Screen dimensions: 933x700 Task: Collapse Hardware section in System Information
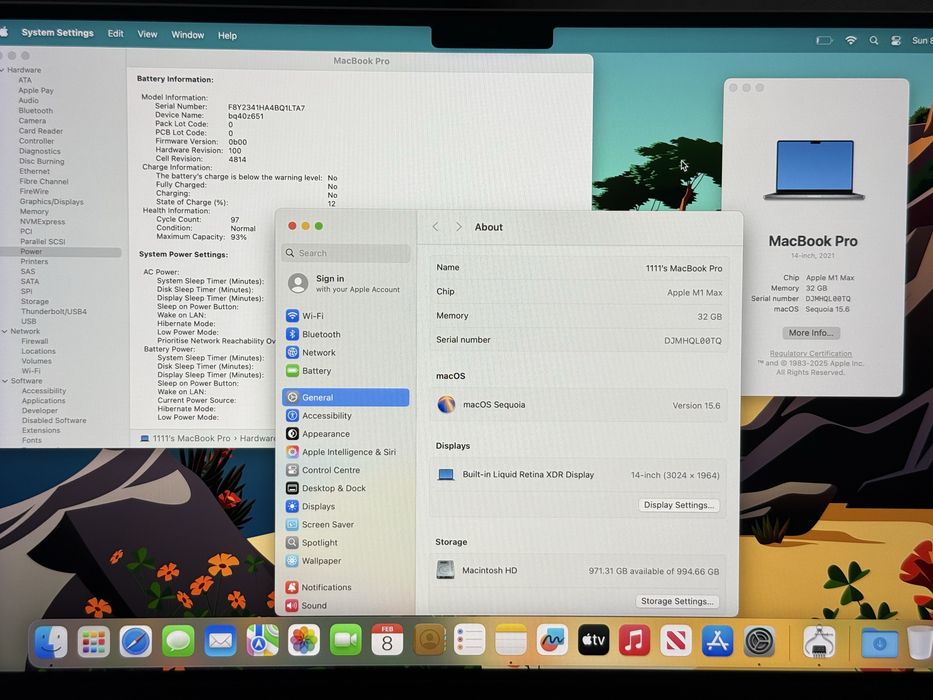(3, 70)
